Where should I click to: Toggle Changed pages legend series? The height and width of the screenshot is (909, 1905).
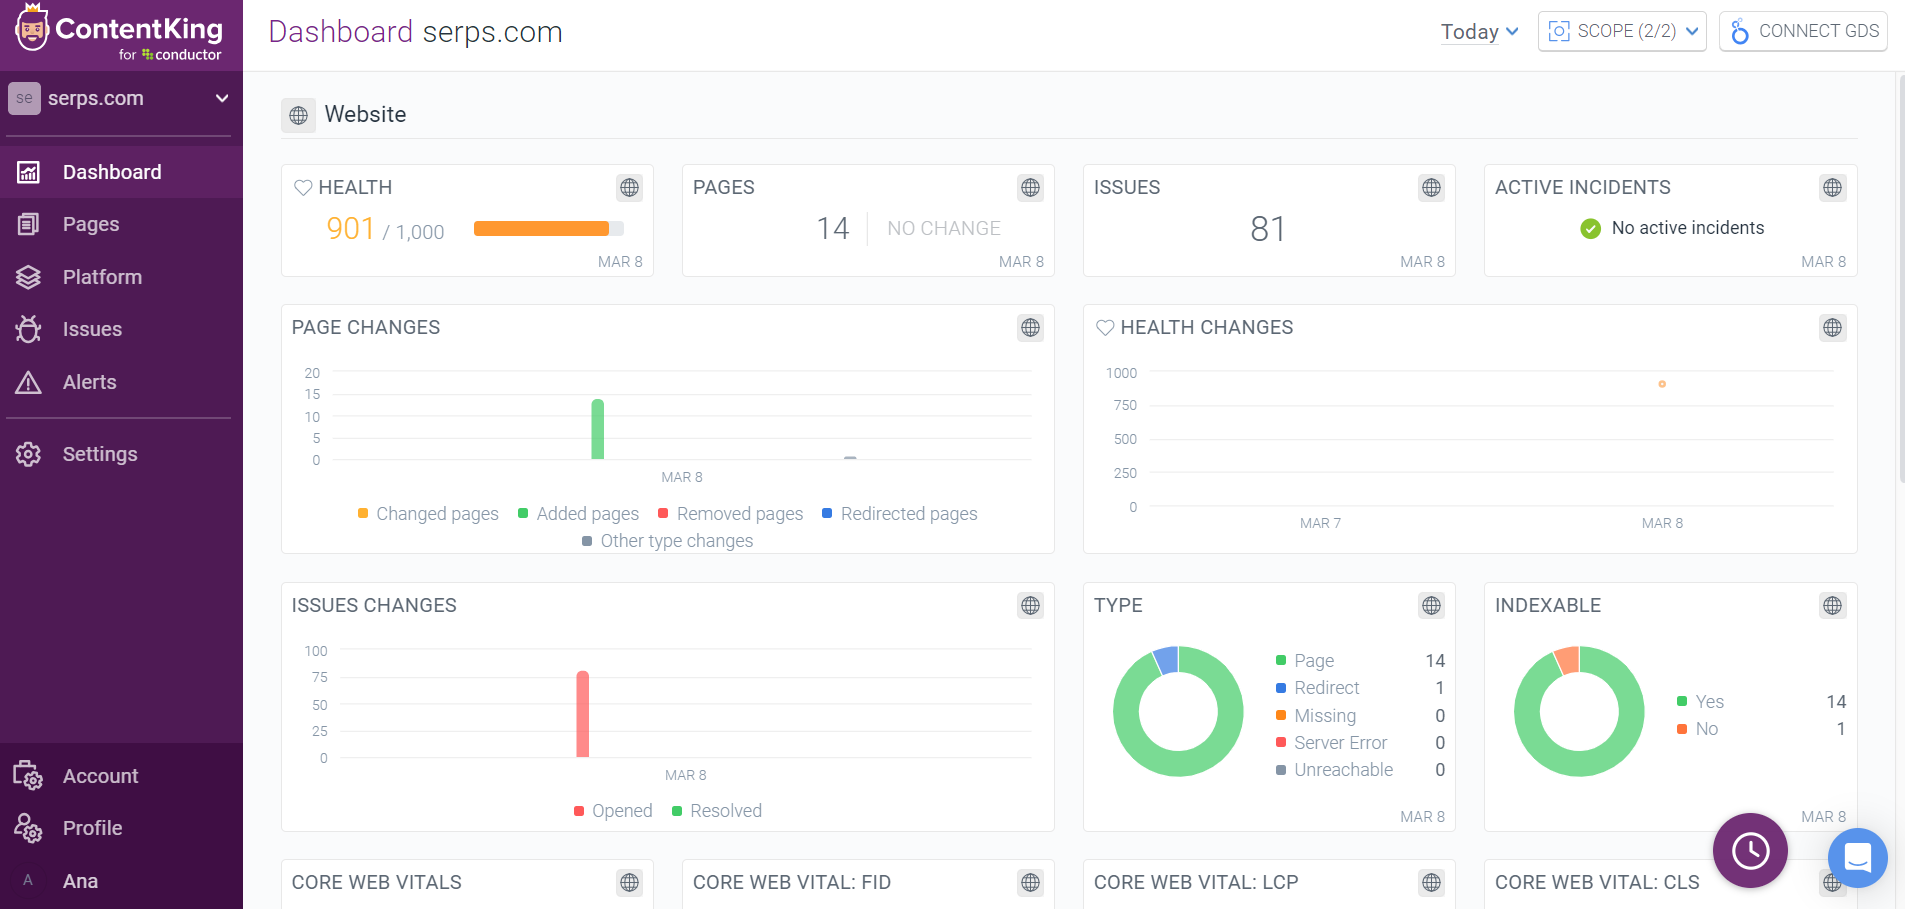click(x=428, y=513)
